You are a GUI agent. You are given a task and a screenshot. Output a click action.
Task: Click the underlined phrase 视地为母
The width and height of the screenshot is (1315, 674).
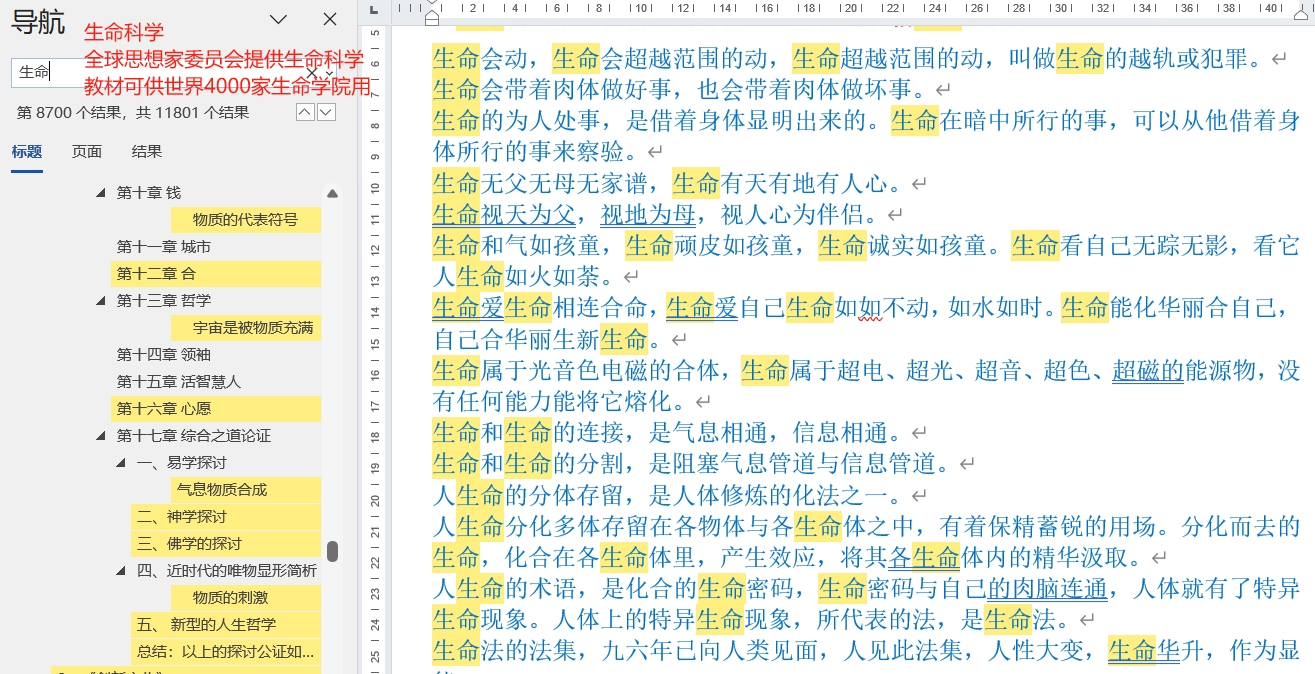648,214
